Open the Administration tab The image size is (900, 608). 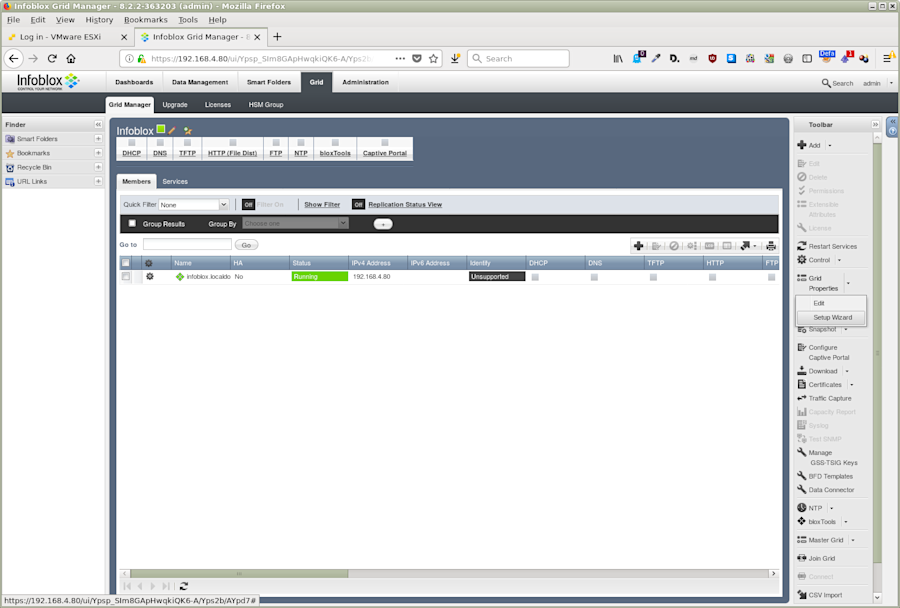click(365, 82)
